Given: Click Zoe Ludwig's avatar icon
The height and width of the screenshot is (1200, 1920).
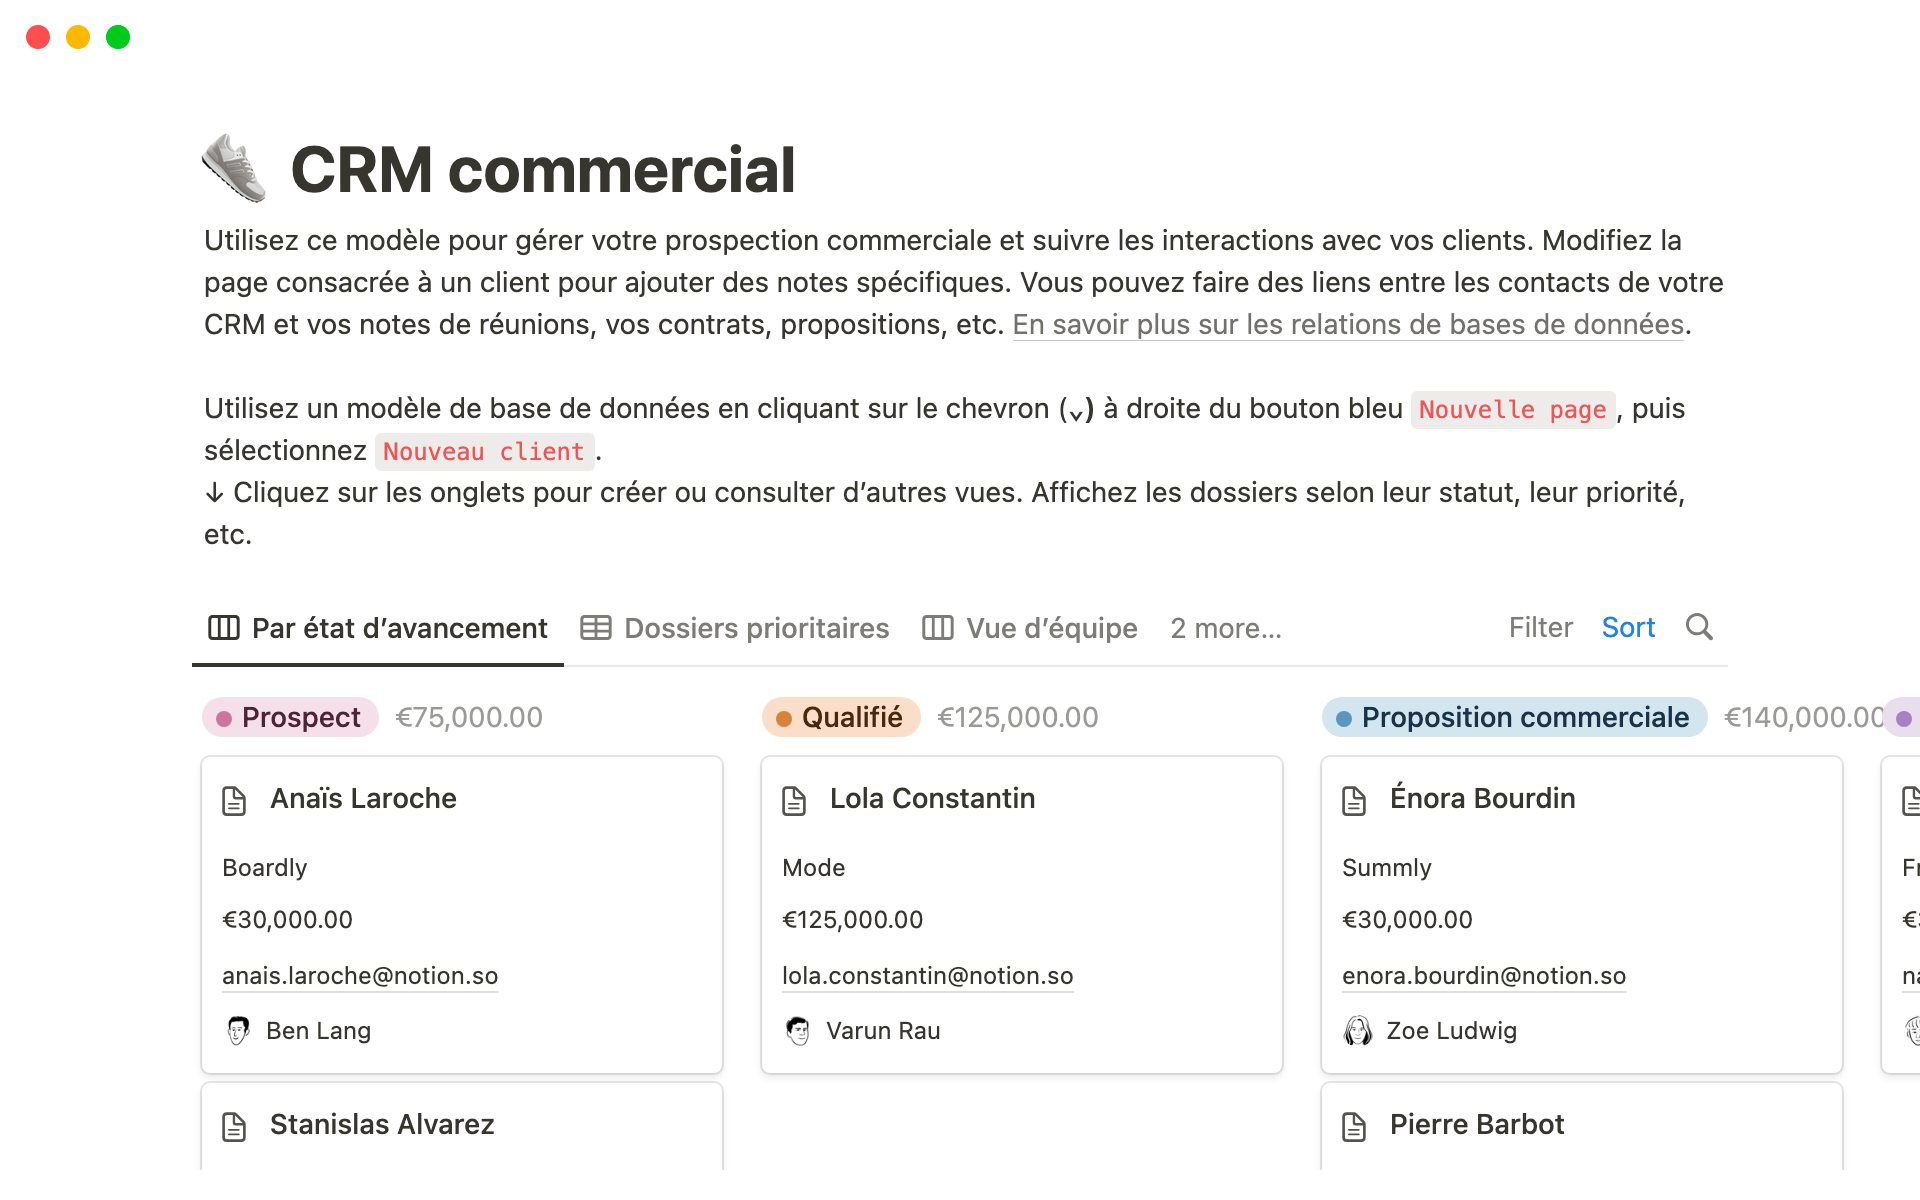Looking at the screenshot, I should click(1358, 1030).
